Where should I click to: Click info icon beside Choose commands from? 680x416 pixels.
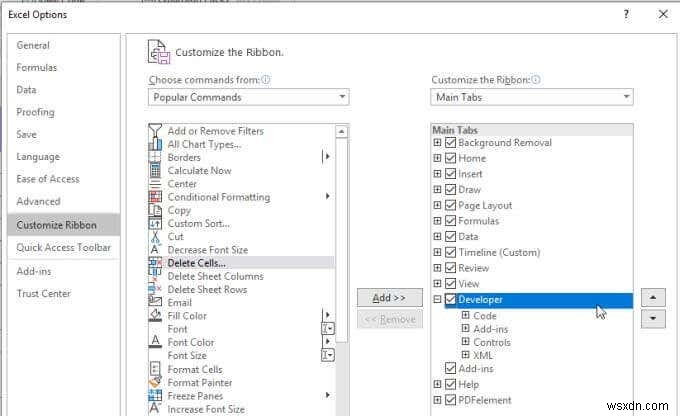(266, 80)
